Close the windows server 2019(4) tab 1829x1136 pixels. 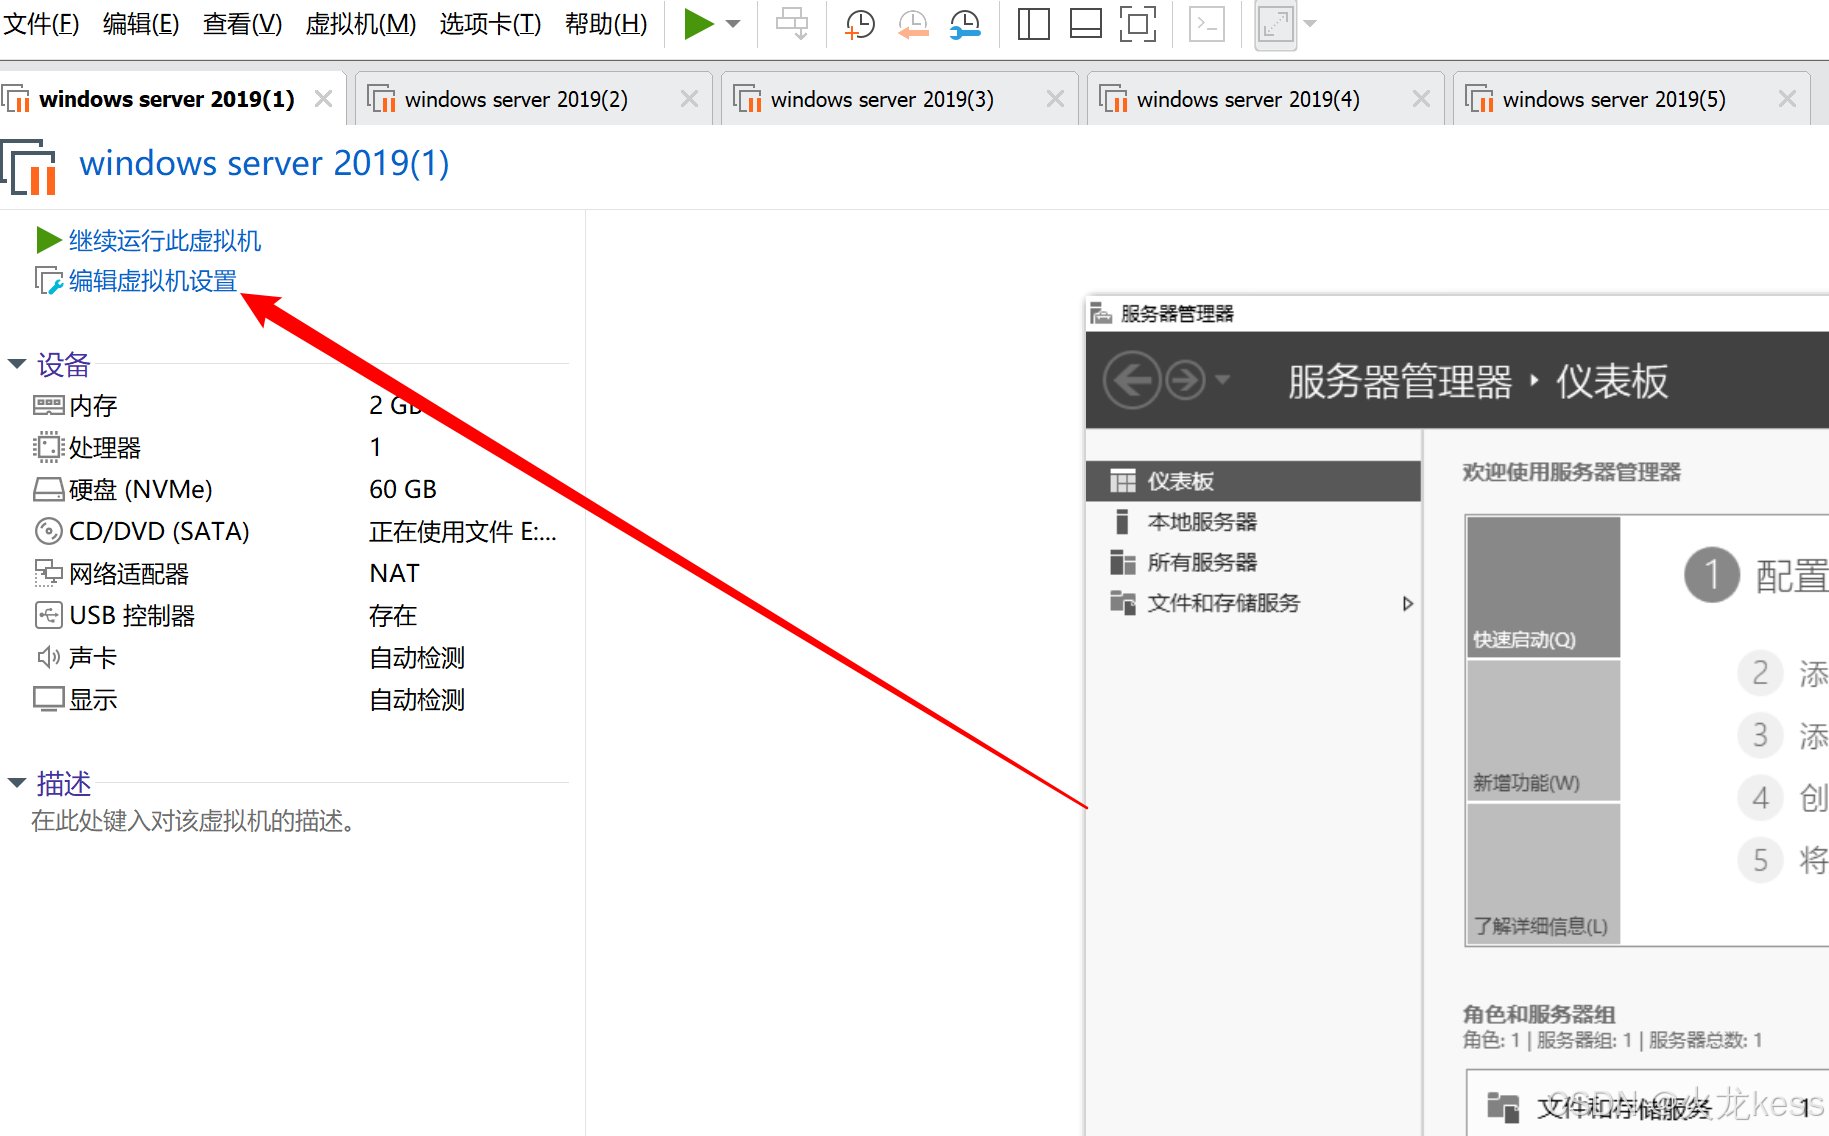1421,99
